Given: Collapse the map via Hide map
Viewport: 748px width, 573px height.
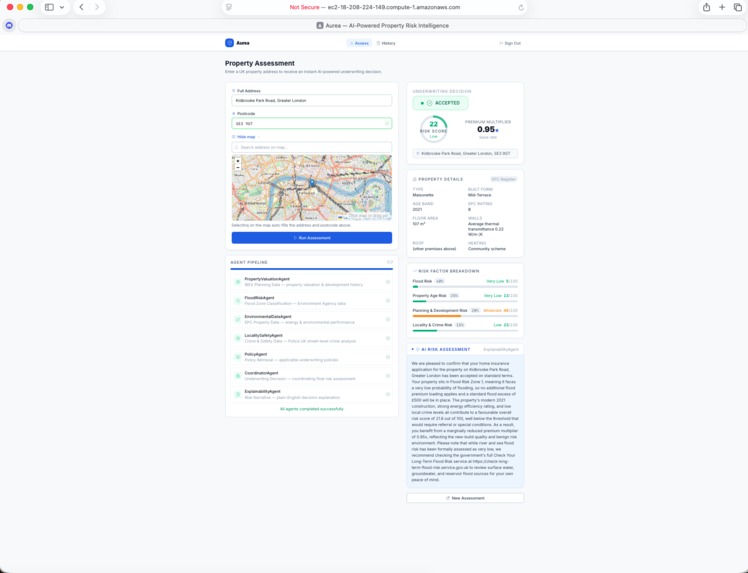Looking at the screenshot, I should tap(246, 137).
